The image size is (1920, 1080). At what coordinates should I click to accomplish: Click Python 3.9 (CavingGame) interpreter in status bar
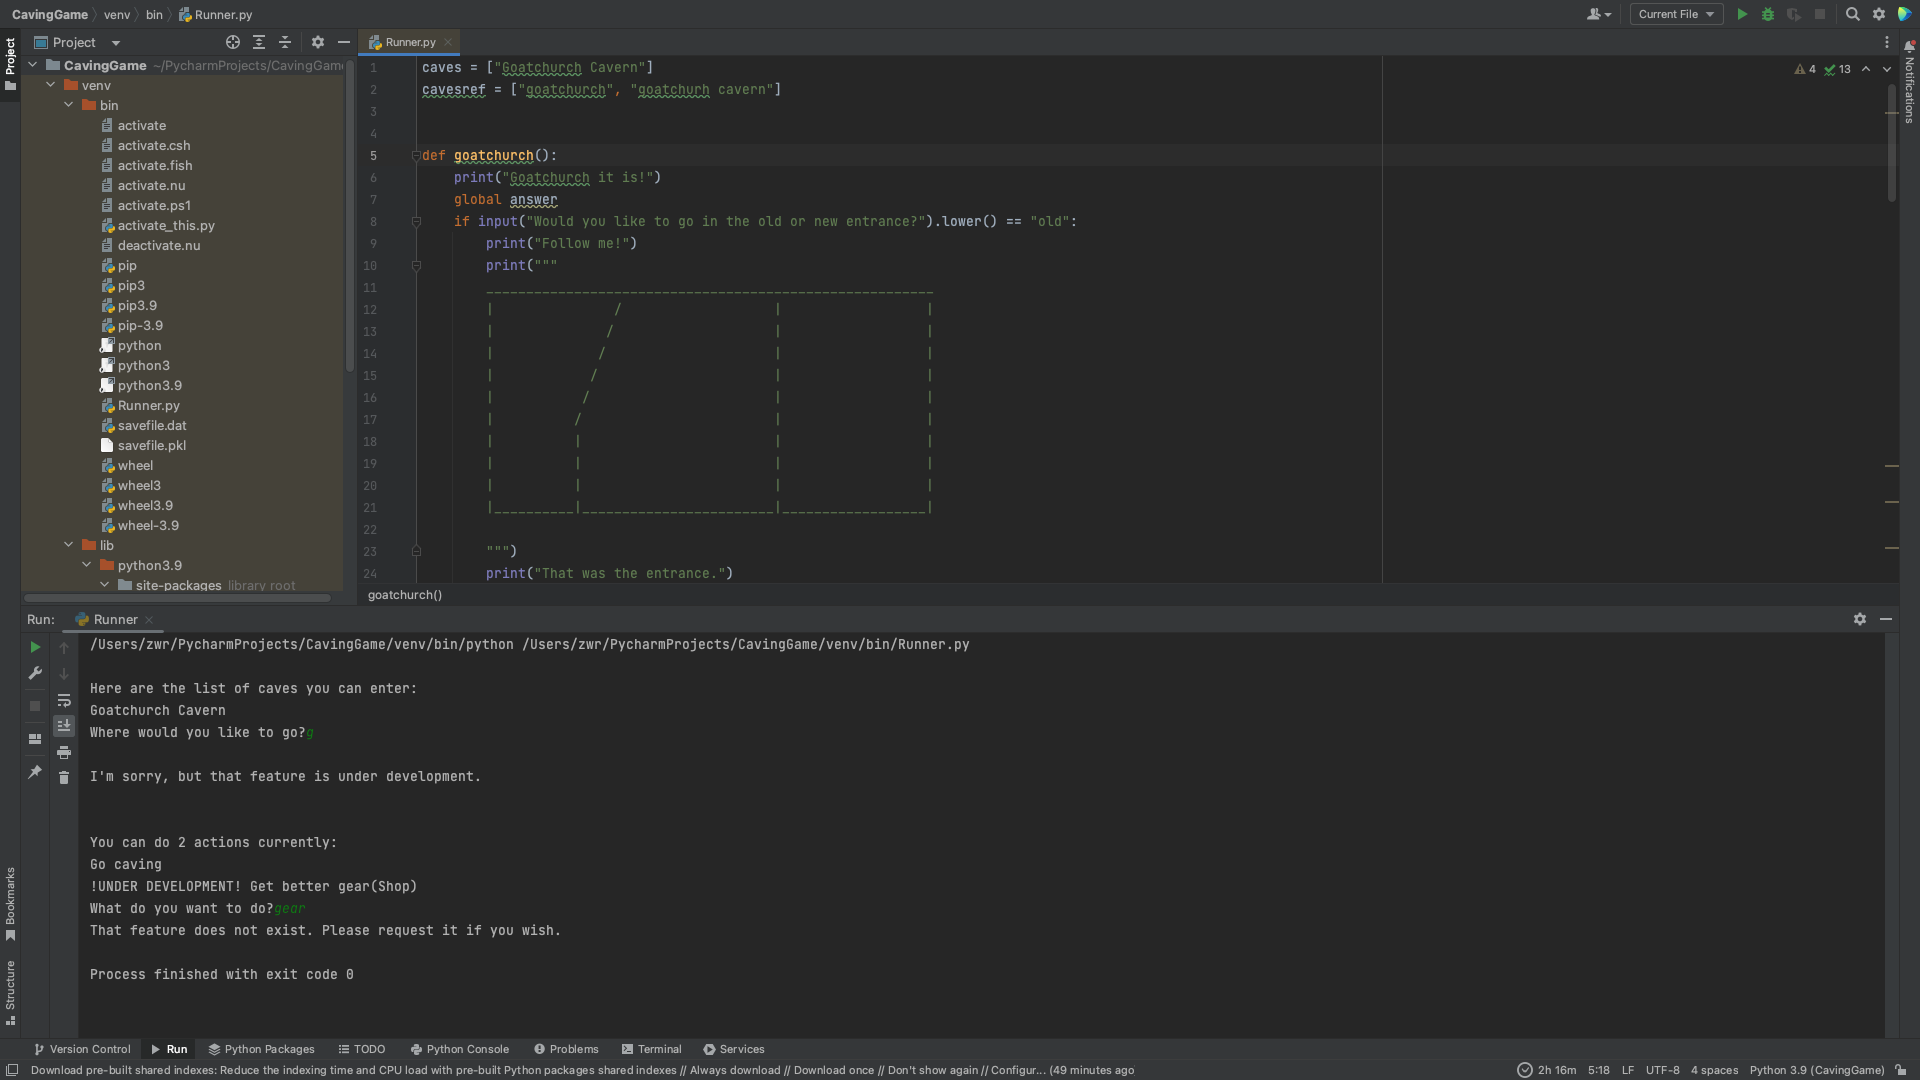pos(1816,1070)
